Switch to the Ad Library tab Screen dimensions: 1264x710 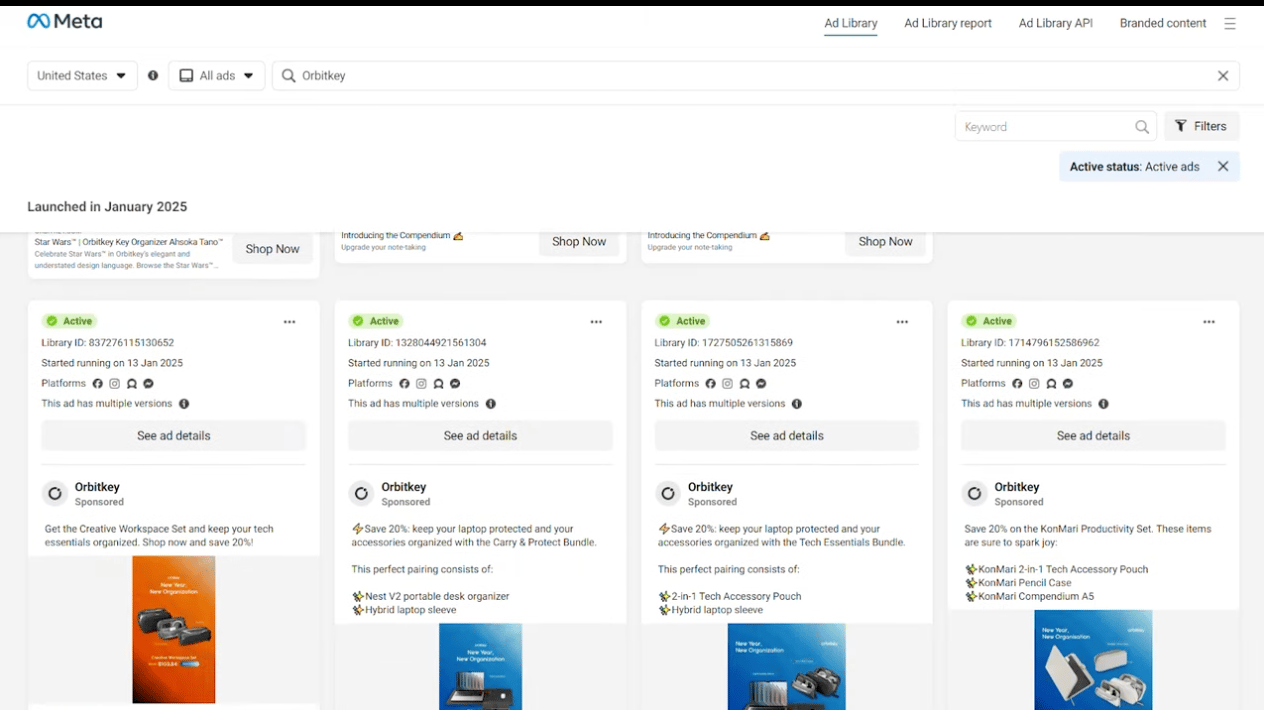tap(851, 24)
